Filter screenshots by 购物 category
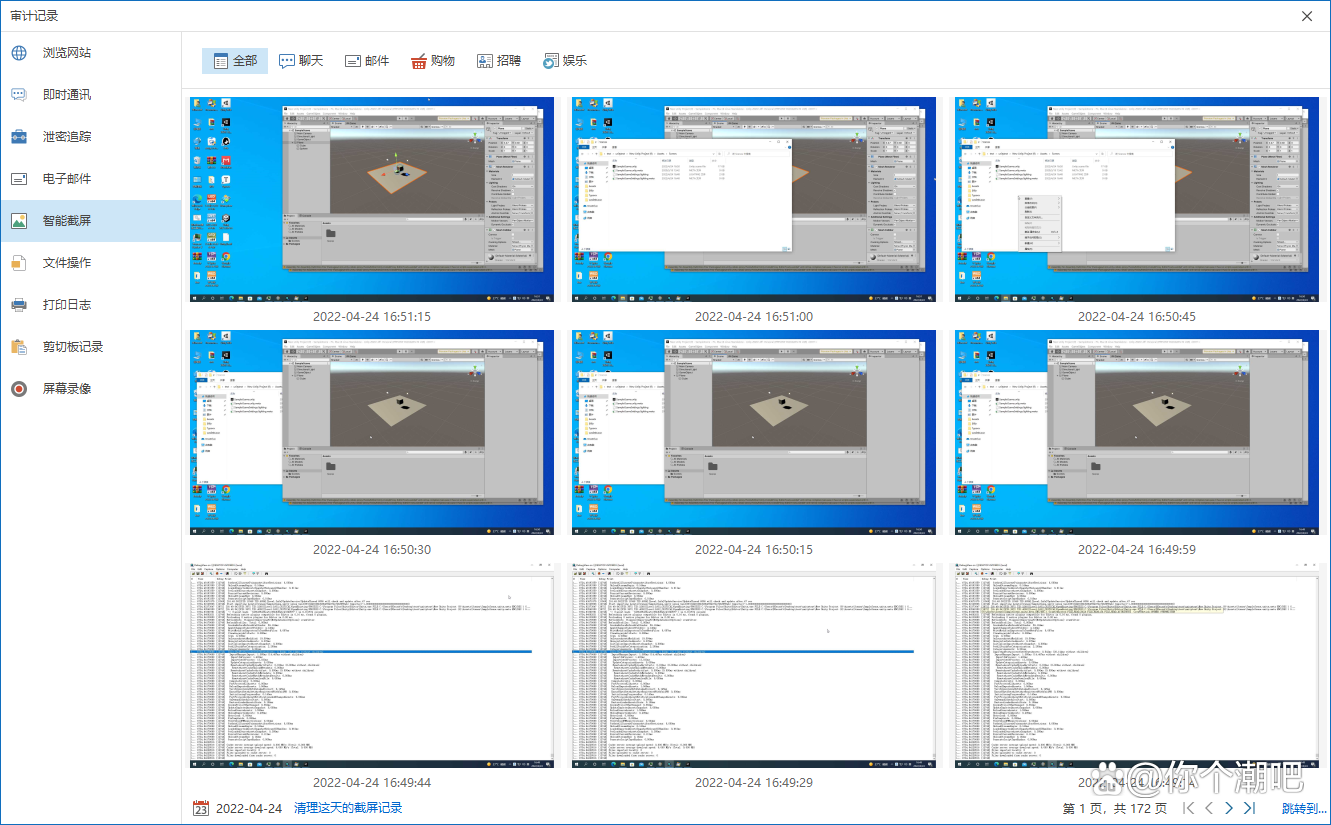Screen dimensions: 1331x825 (432, 61)
